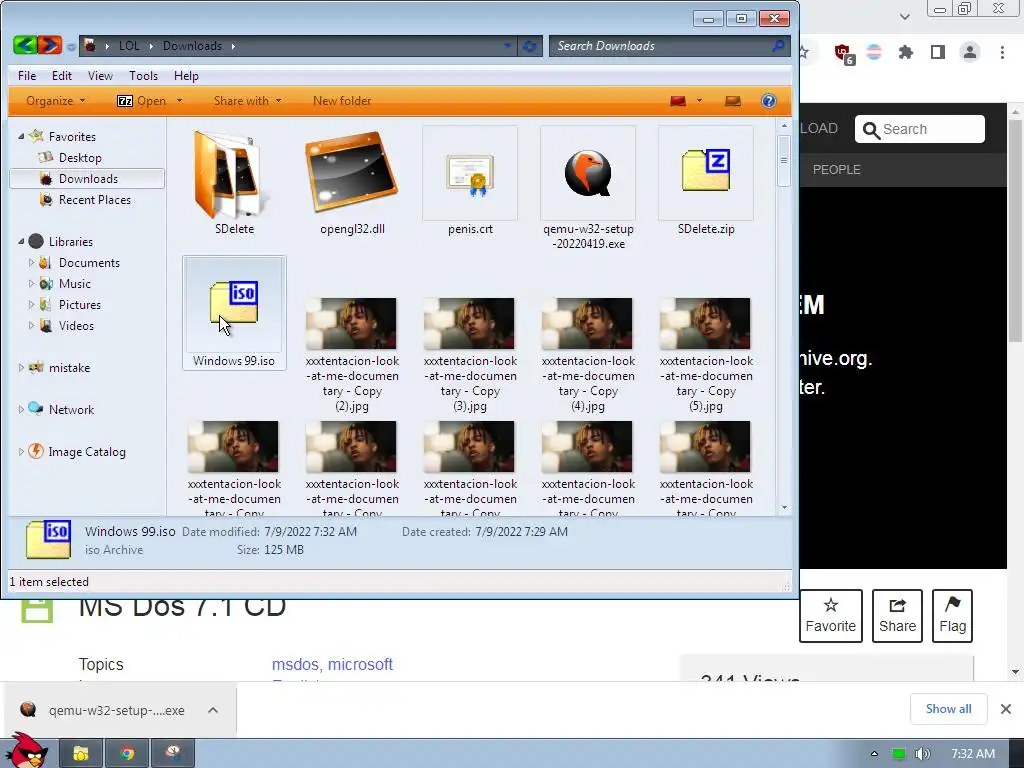
Task: Click the Flag button on the page
Action: click(952, 616)
